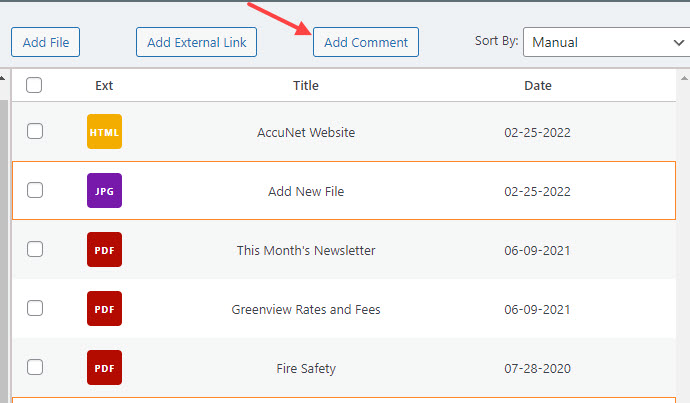Screen dimensions: 690x403
Task: Click the Title column header
Action: [306, 85]
